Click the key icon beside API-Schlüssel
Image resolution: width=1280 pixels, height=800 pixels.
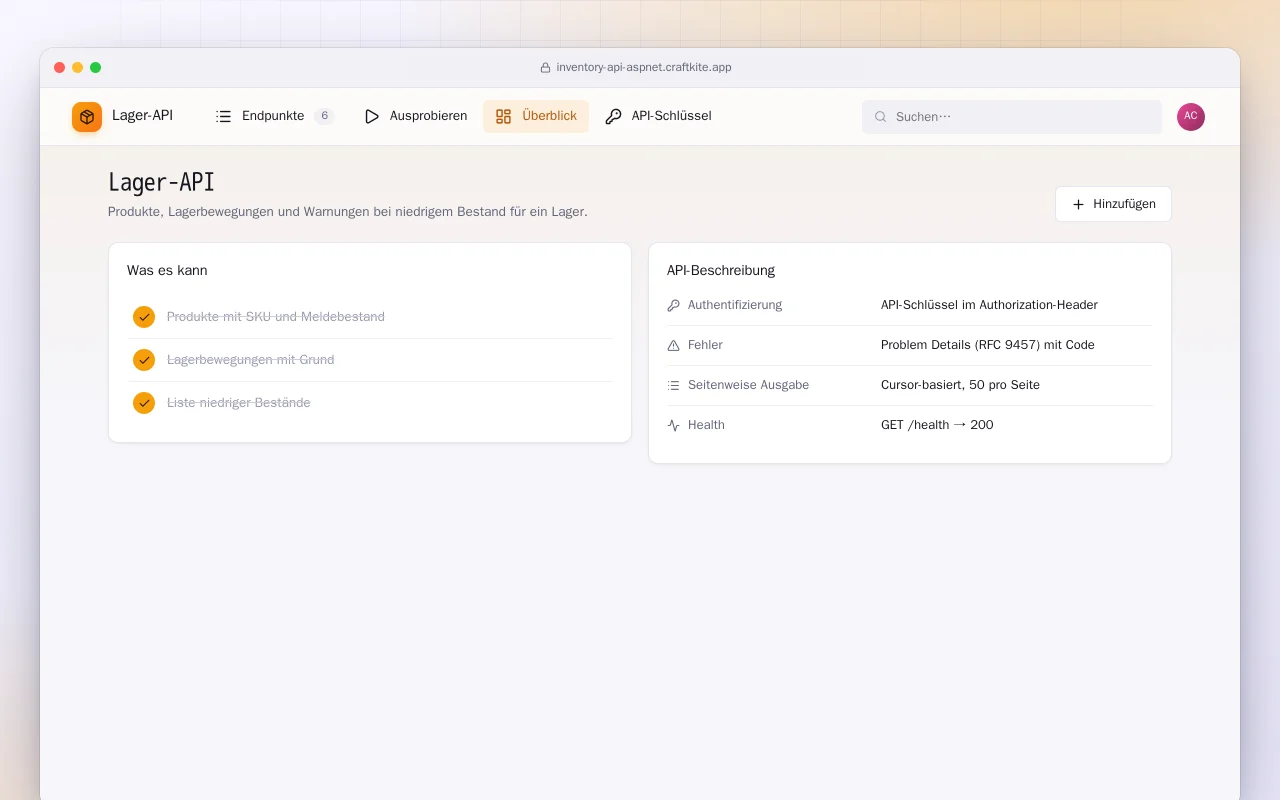pos(614,116)
